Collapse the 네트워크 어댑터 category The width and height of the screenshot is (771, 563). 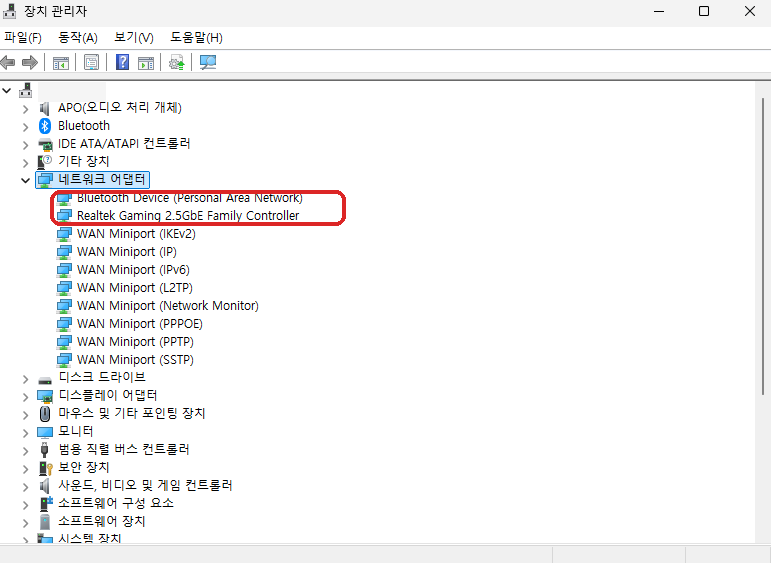(x=26, y=180)
